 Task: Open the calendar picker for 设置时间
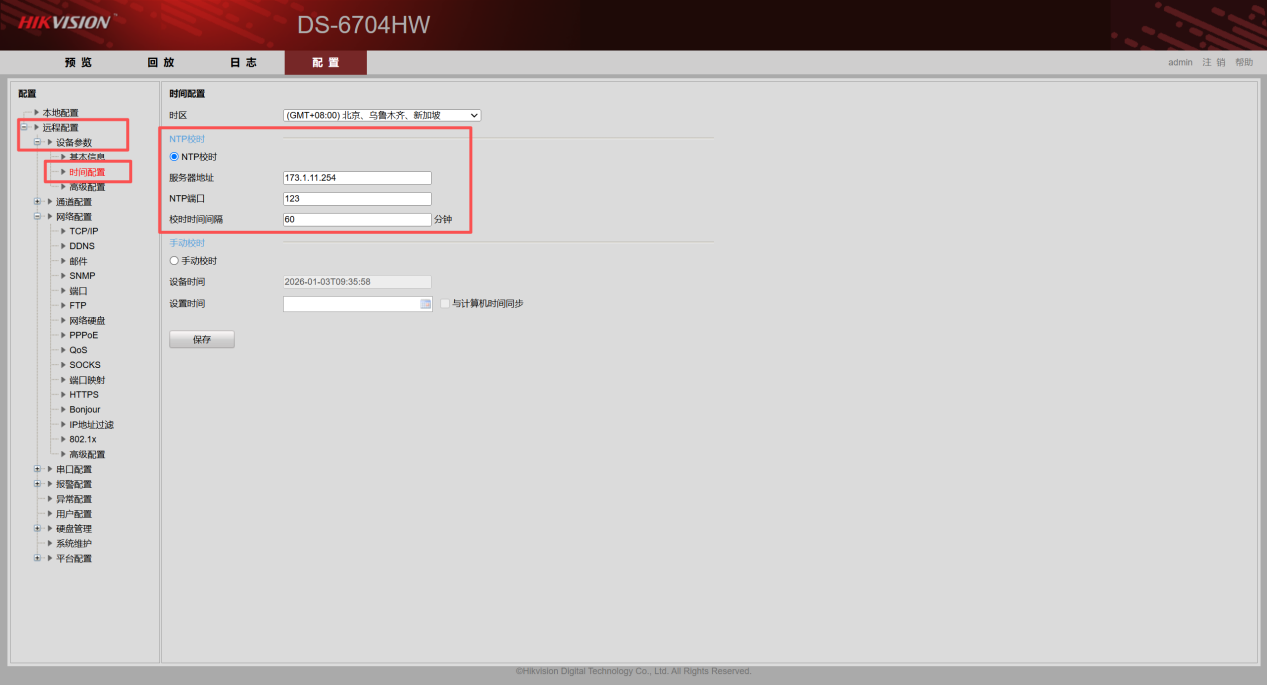click(x=425, y=304)
